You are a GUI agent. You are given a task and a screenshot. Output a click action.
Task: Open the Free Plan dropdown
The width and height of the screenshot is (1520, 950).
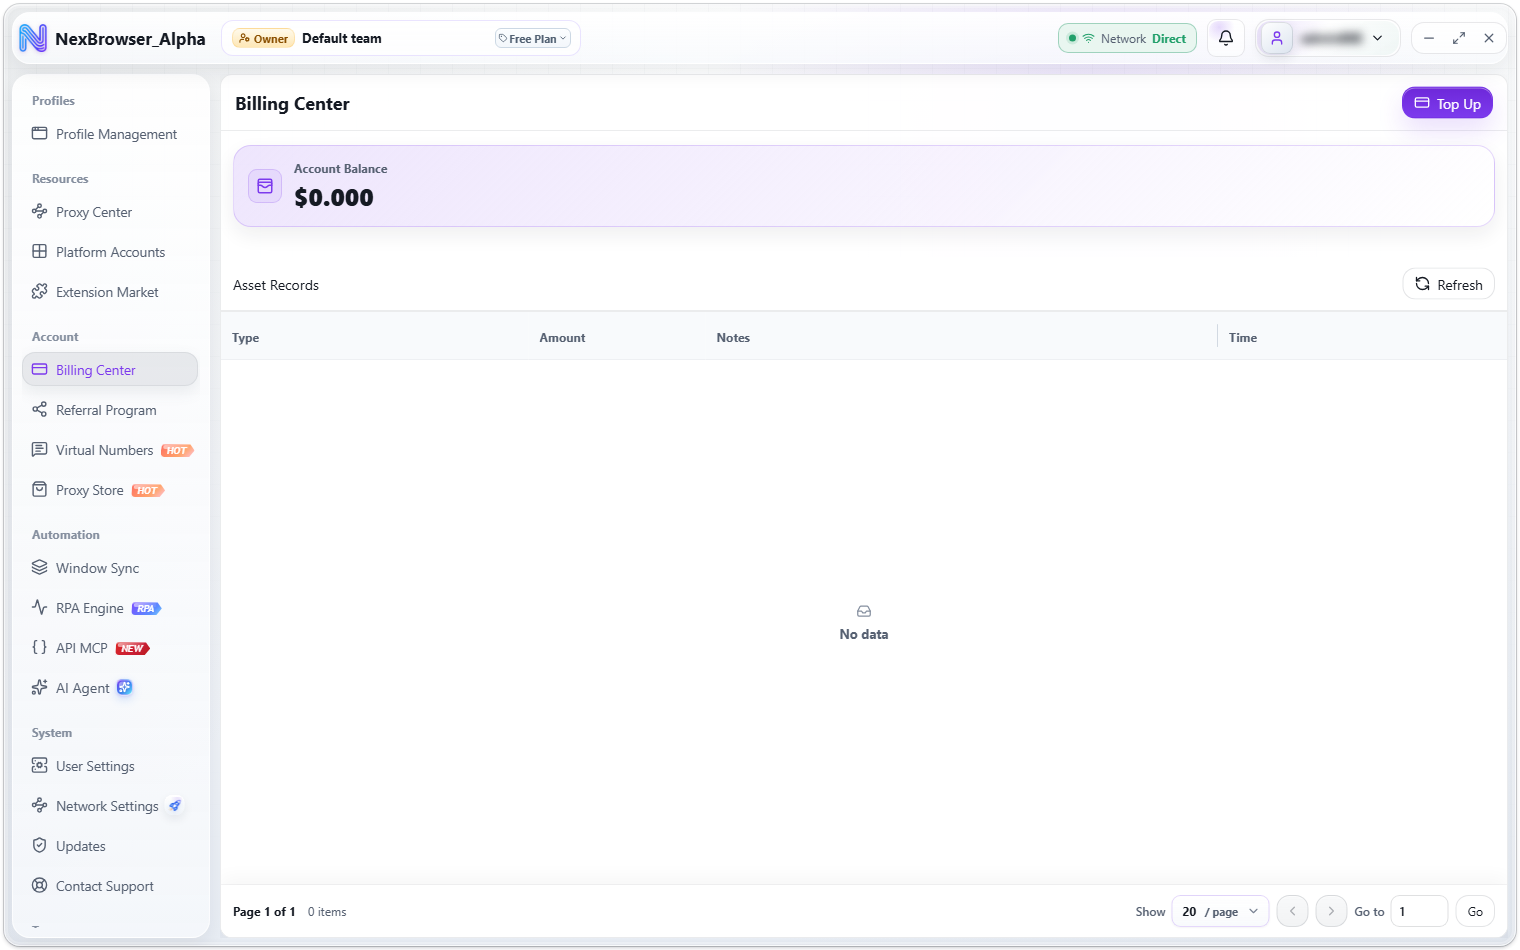click(x=533, y=39)
